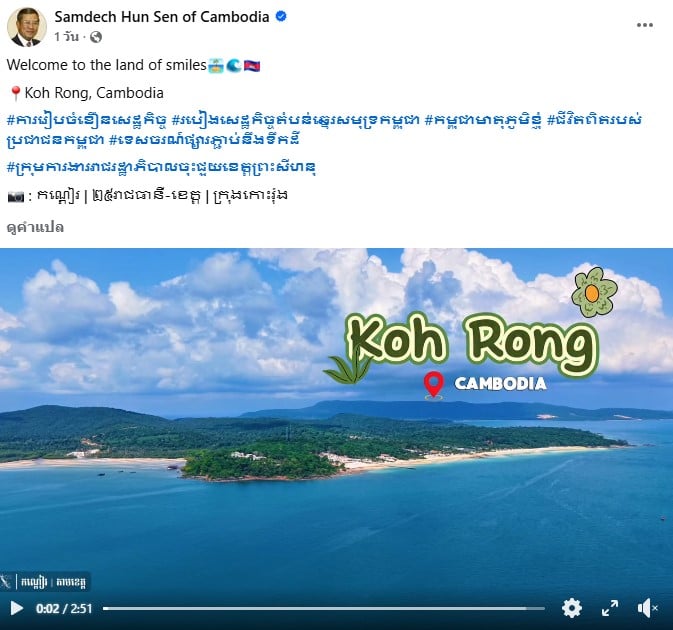This screenshot has width=673, height=630.
Task: Click the public globe audience icon
Action: tap(96, 37)
